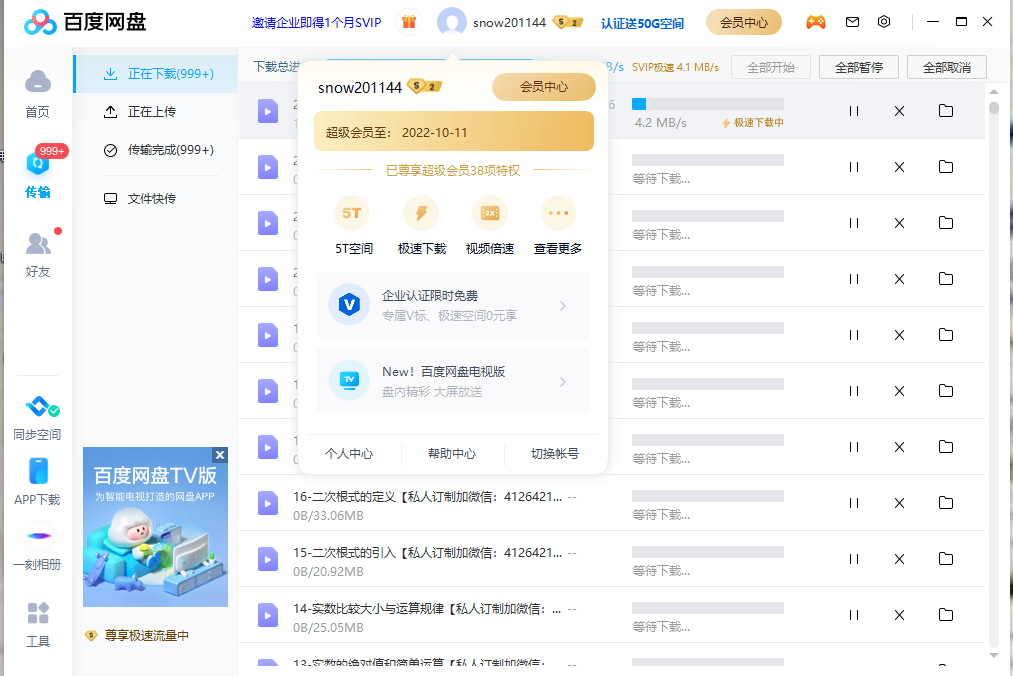Image resolution: width=1013 pixels, height=676 pixels.
Task: Open APP下载 in the sidebar
Action: click(37, 481)
